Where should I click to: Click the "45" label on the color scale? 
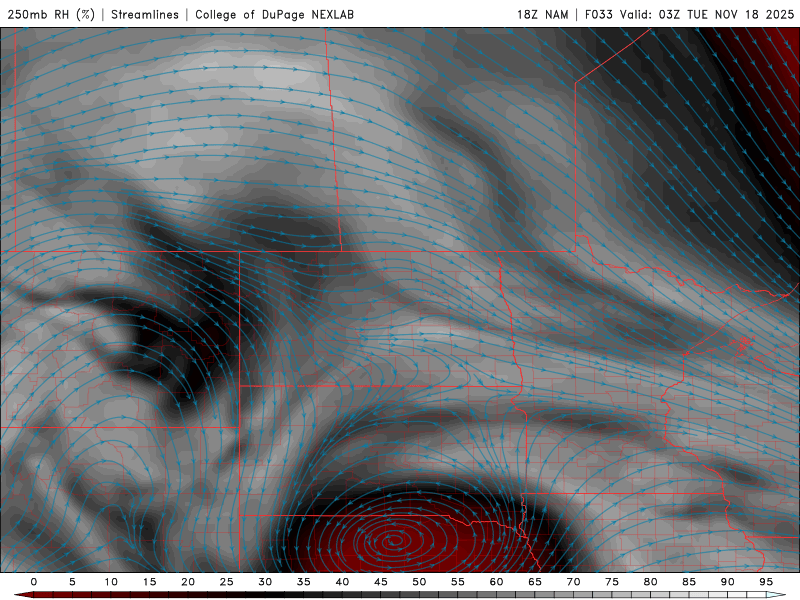(381, 582)
